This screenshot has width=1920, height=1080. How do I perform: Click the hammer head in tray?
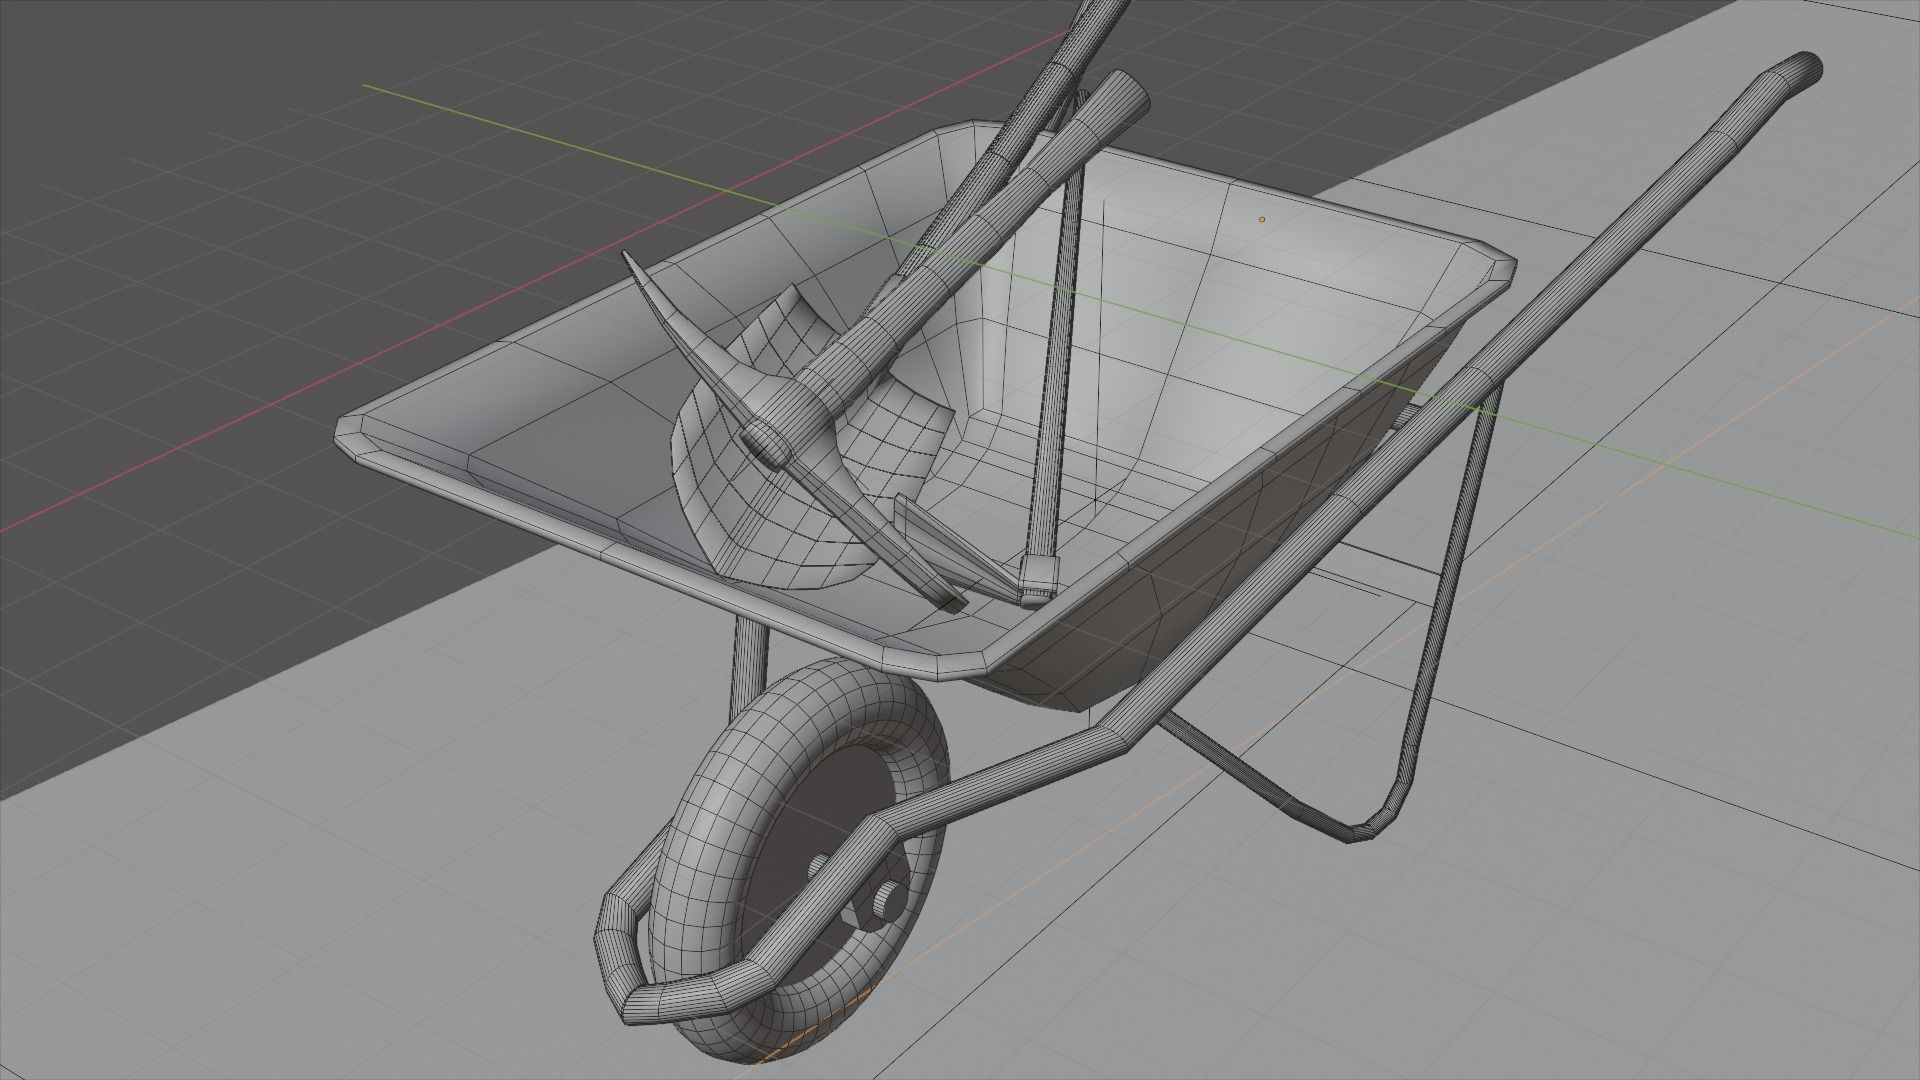click(1038, 580)
